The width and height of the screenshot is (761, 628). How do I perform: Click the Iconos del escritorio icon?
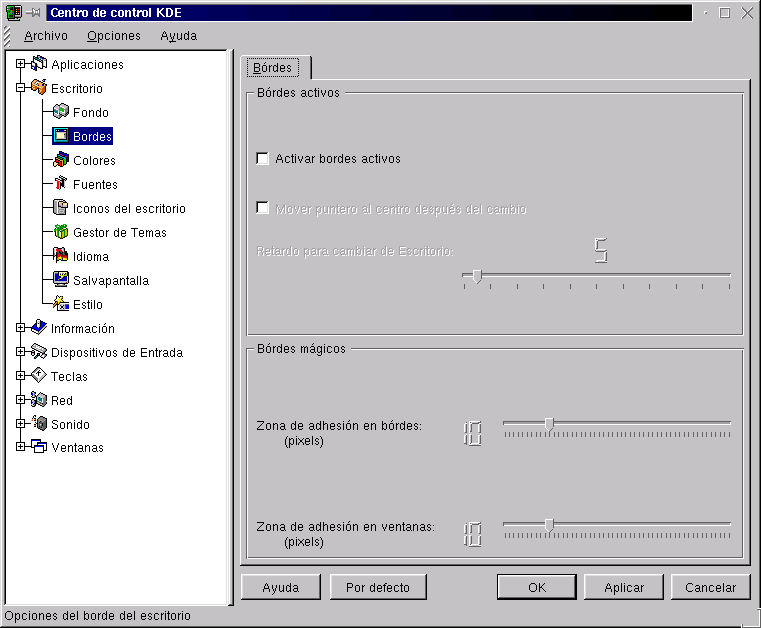[60, 208]
